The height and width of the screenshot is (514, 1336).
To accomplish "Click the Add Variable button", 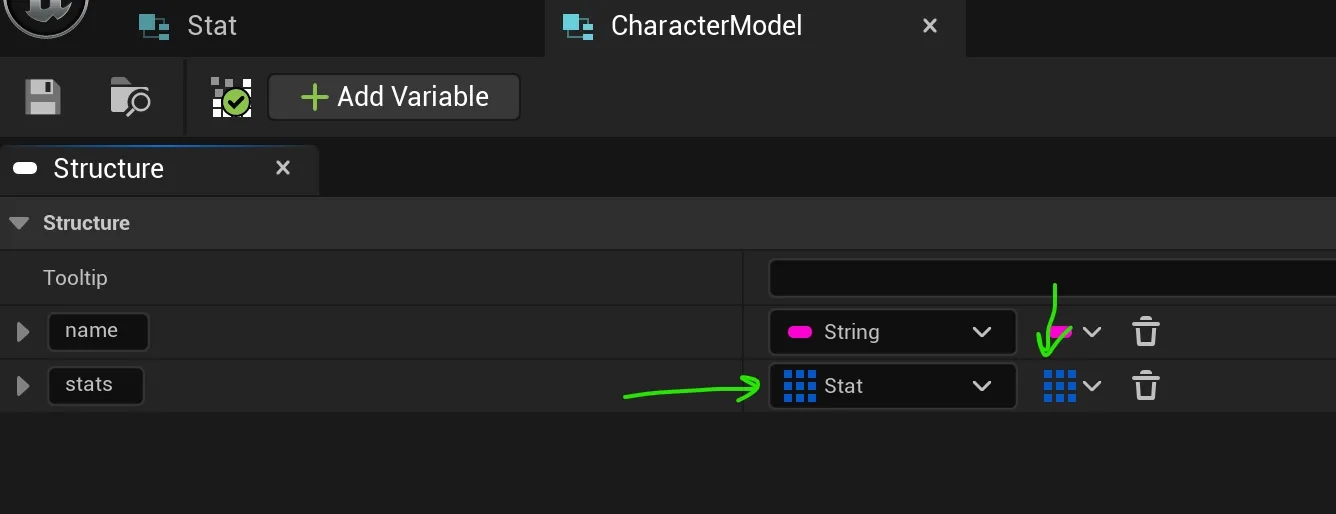I will [x=394, y=97].
